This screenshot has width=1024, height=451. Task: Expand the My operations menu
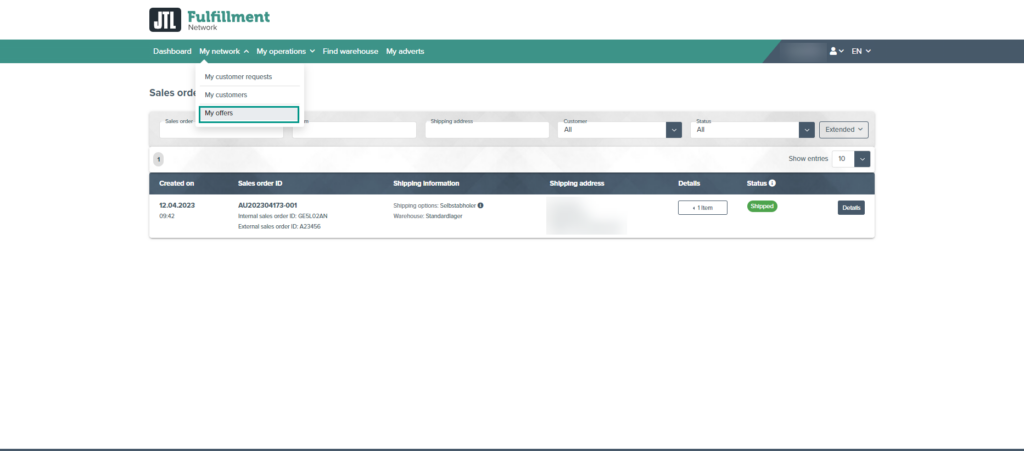(x=285, y=51)
